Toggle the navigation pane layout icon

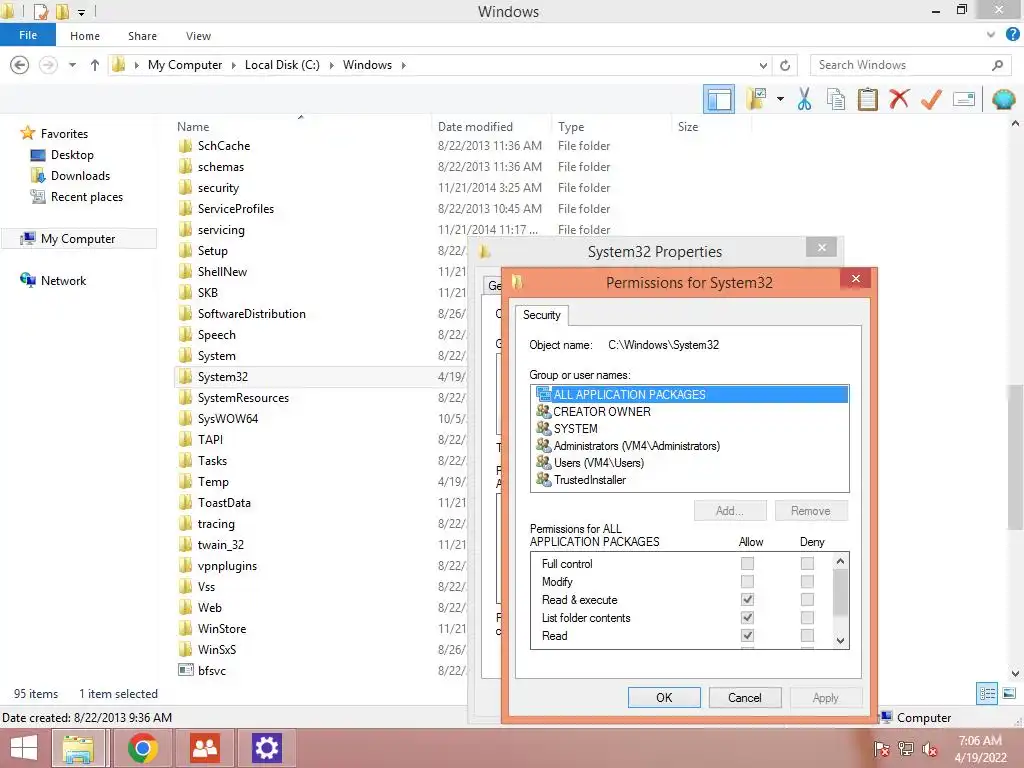coord(719,100)
